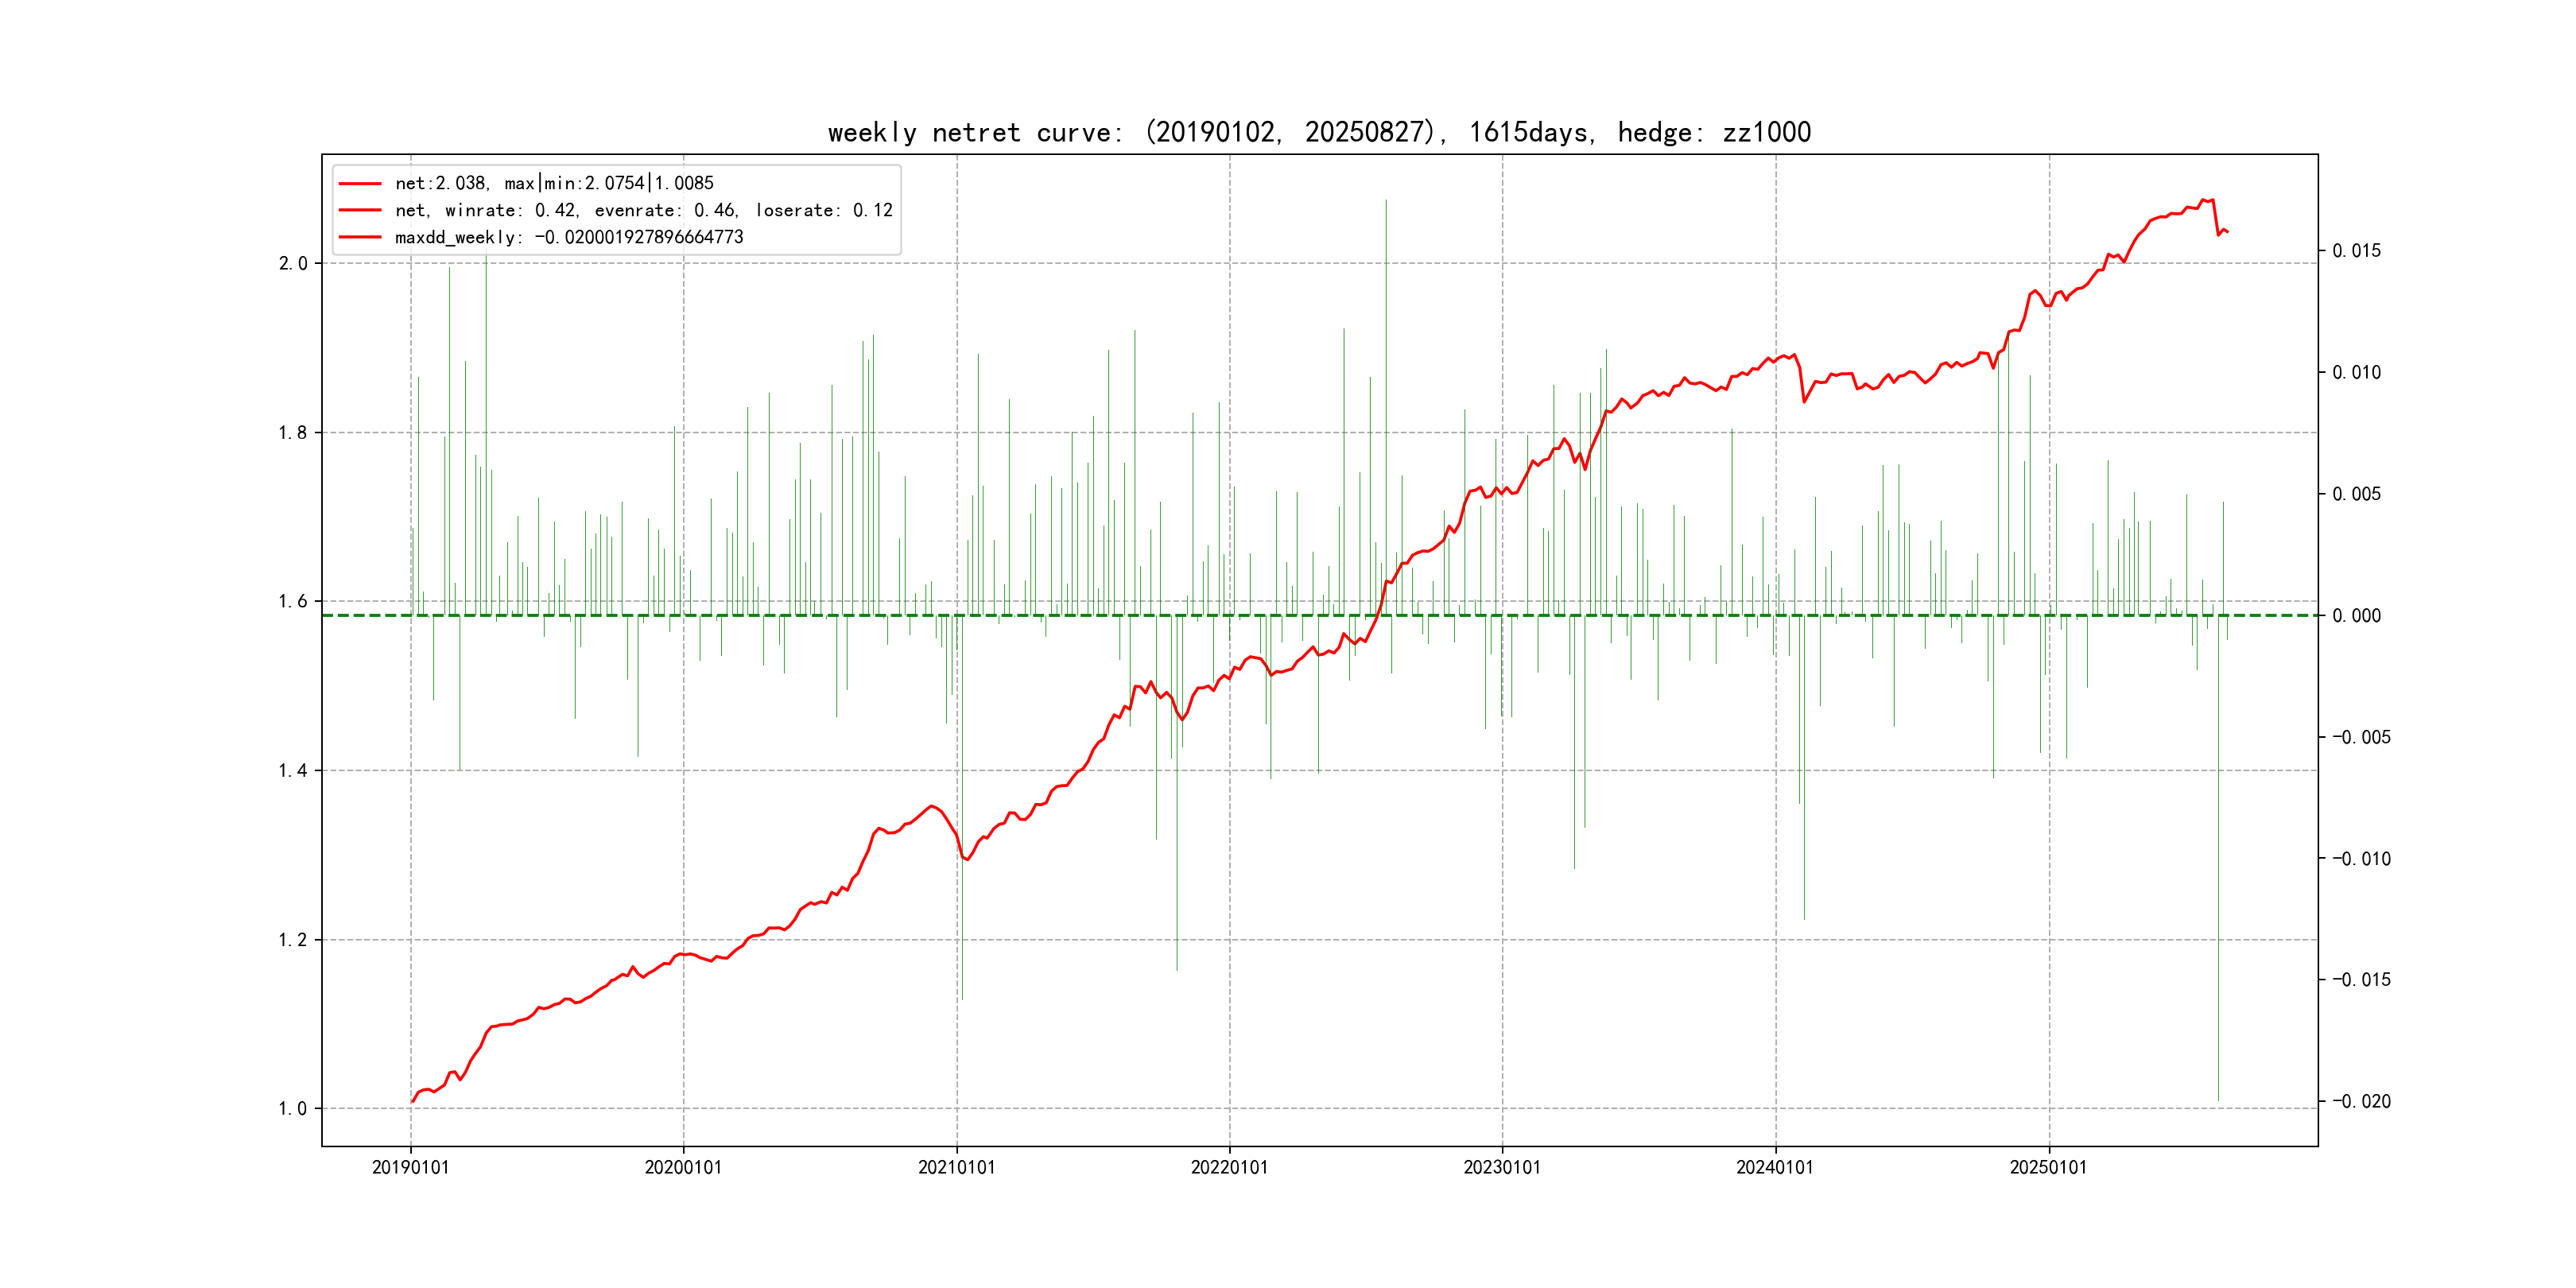The width and height of the screenshot is (2576, 1288).
Task: Click the maxdd_weekly legend entry
Action: click(x=569, y=237)
